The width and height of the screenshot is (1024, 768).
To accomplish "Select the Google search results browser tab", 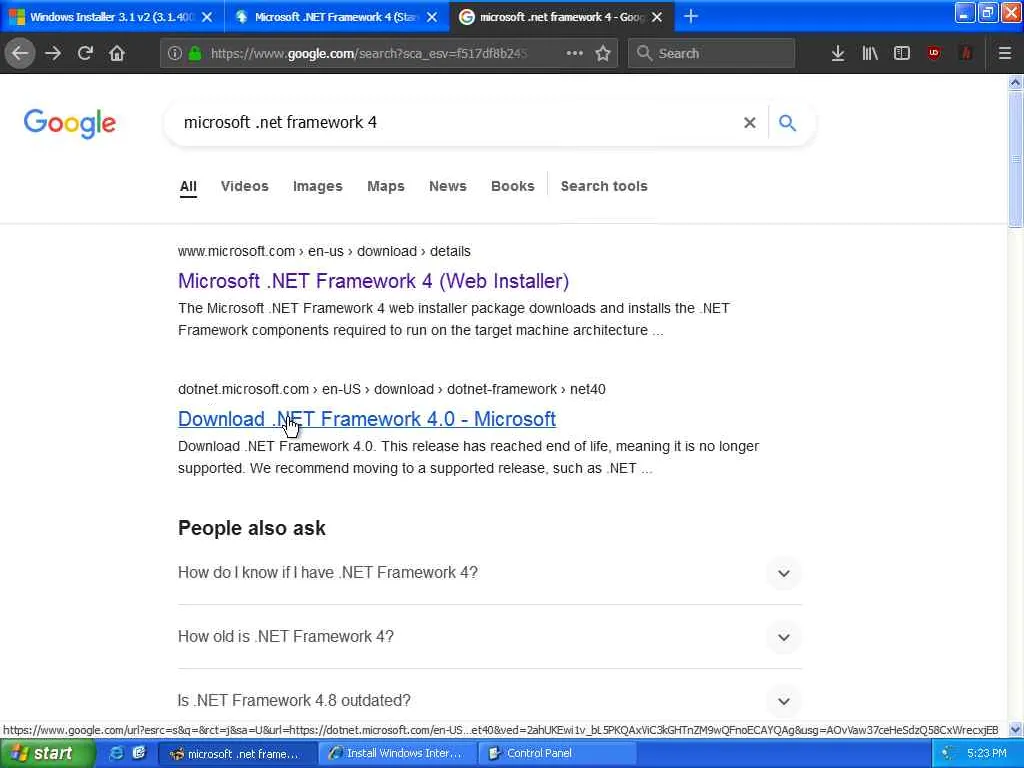I will point(562,17).
